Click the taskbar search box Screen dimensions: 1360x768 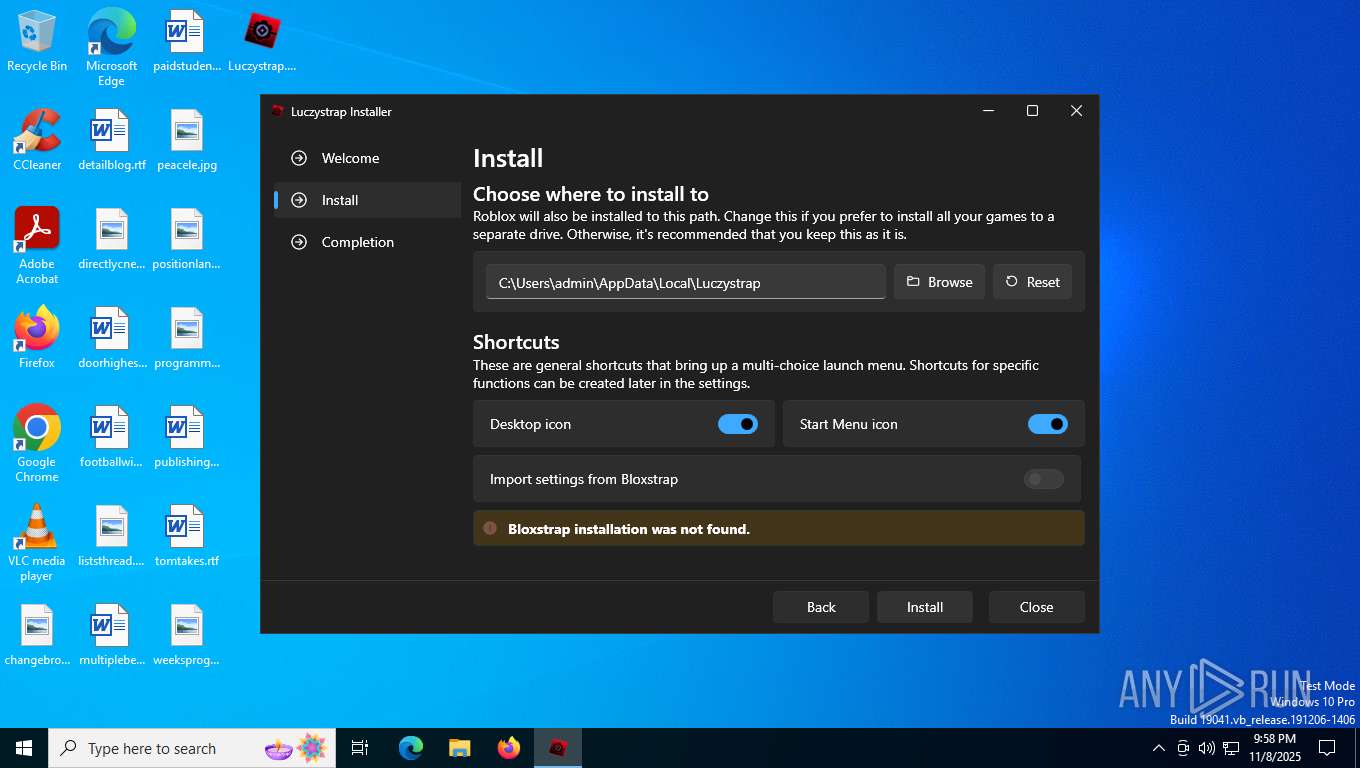tap(192, 748)
